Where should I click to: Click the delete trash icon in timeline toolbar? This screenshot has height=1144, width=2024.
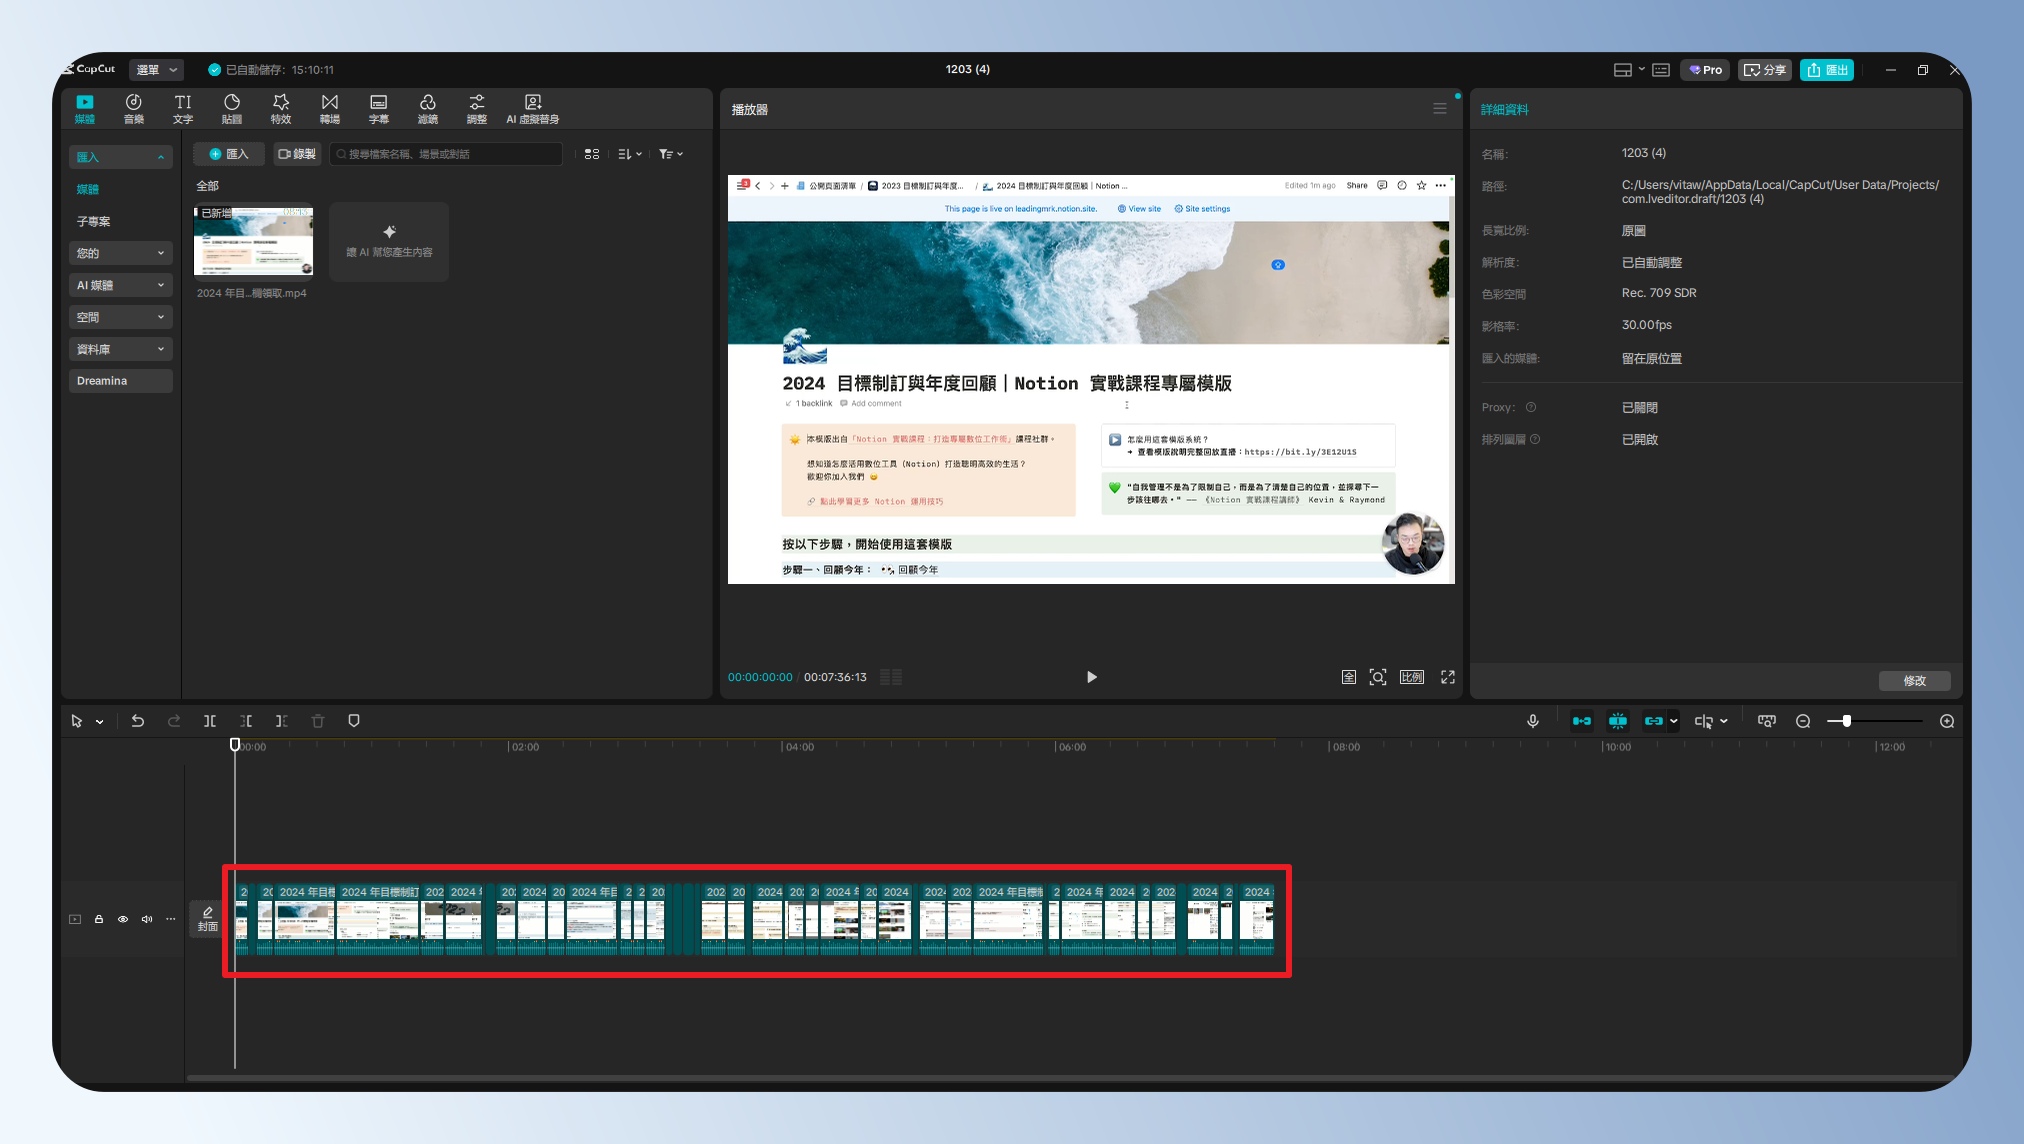tap(318, 721)
